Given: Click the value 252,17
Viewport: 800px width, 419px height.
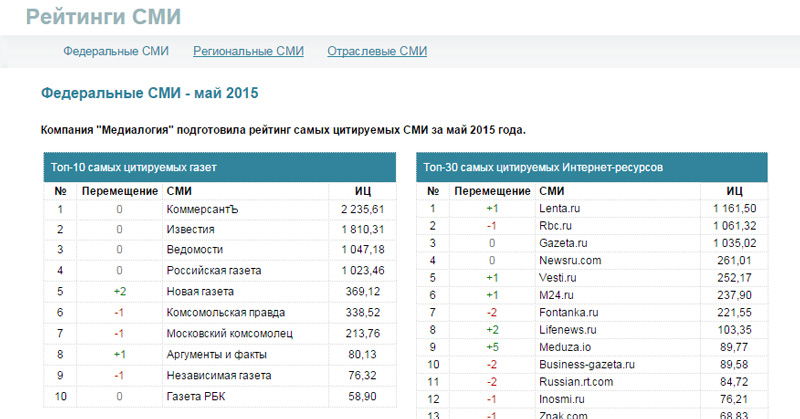Looking at the screenshot, I should (x=734, y=278).
